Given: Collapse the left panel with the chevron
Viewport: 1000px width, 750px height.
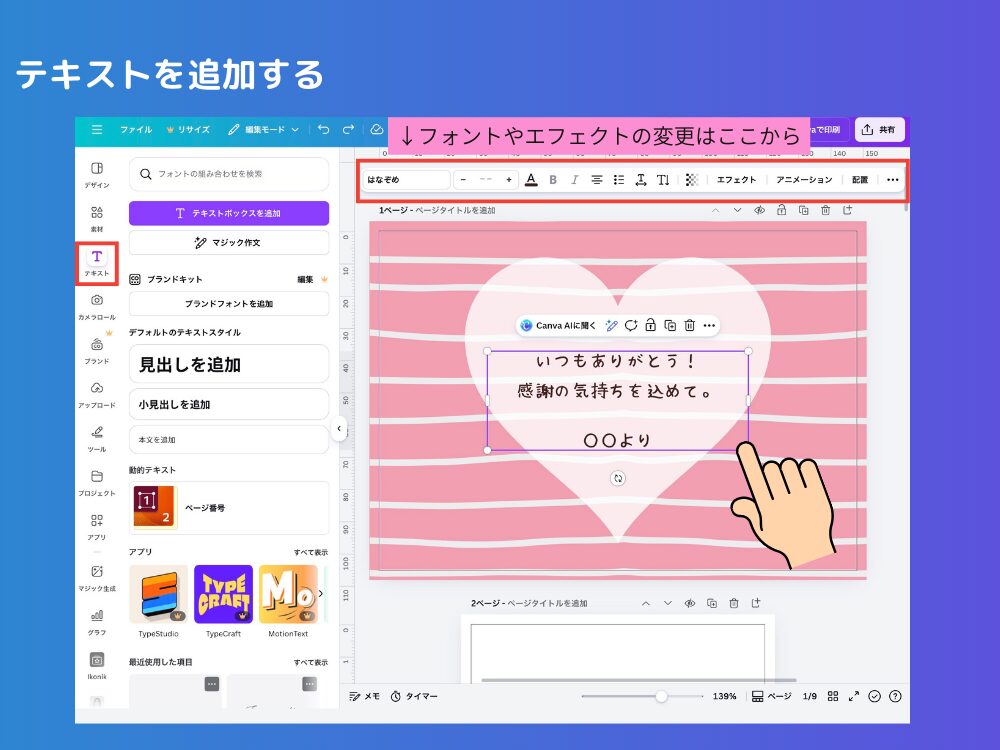Looking at the screenshot, I should [339, 427].
